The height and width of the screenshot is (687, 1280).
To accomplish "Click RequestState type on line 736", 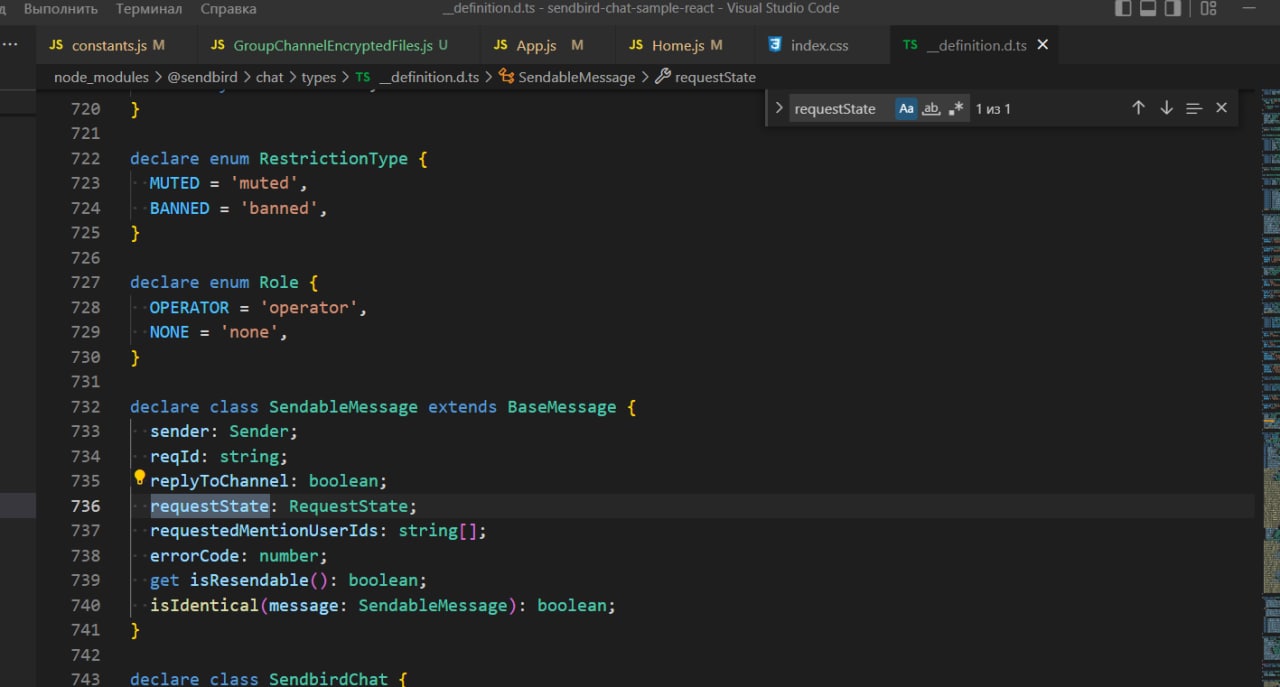I will coord(349,506).
